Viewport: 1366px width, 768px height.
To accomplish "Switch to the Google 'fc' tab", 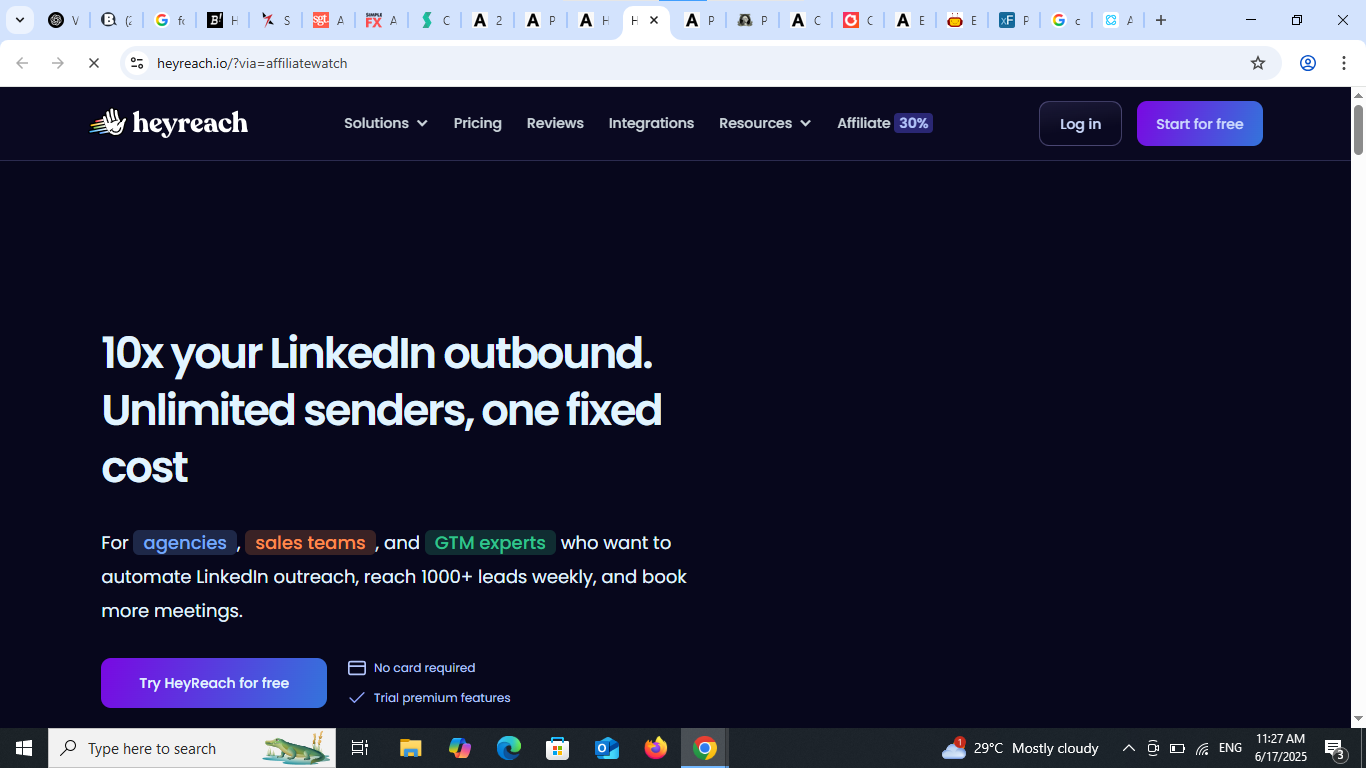I will pos(169,20).
